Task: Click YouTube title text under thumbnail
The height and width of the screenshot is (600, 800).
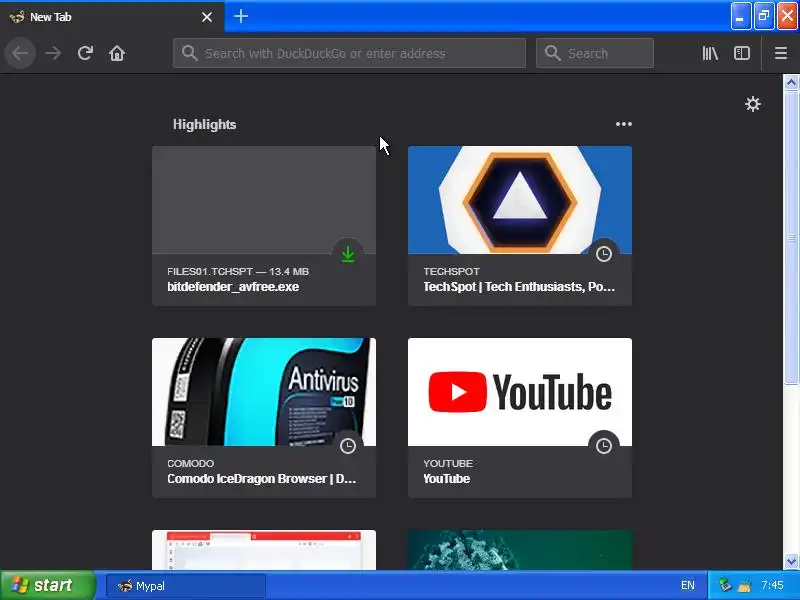Action: pyautogui.click(x=446, y=479)
